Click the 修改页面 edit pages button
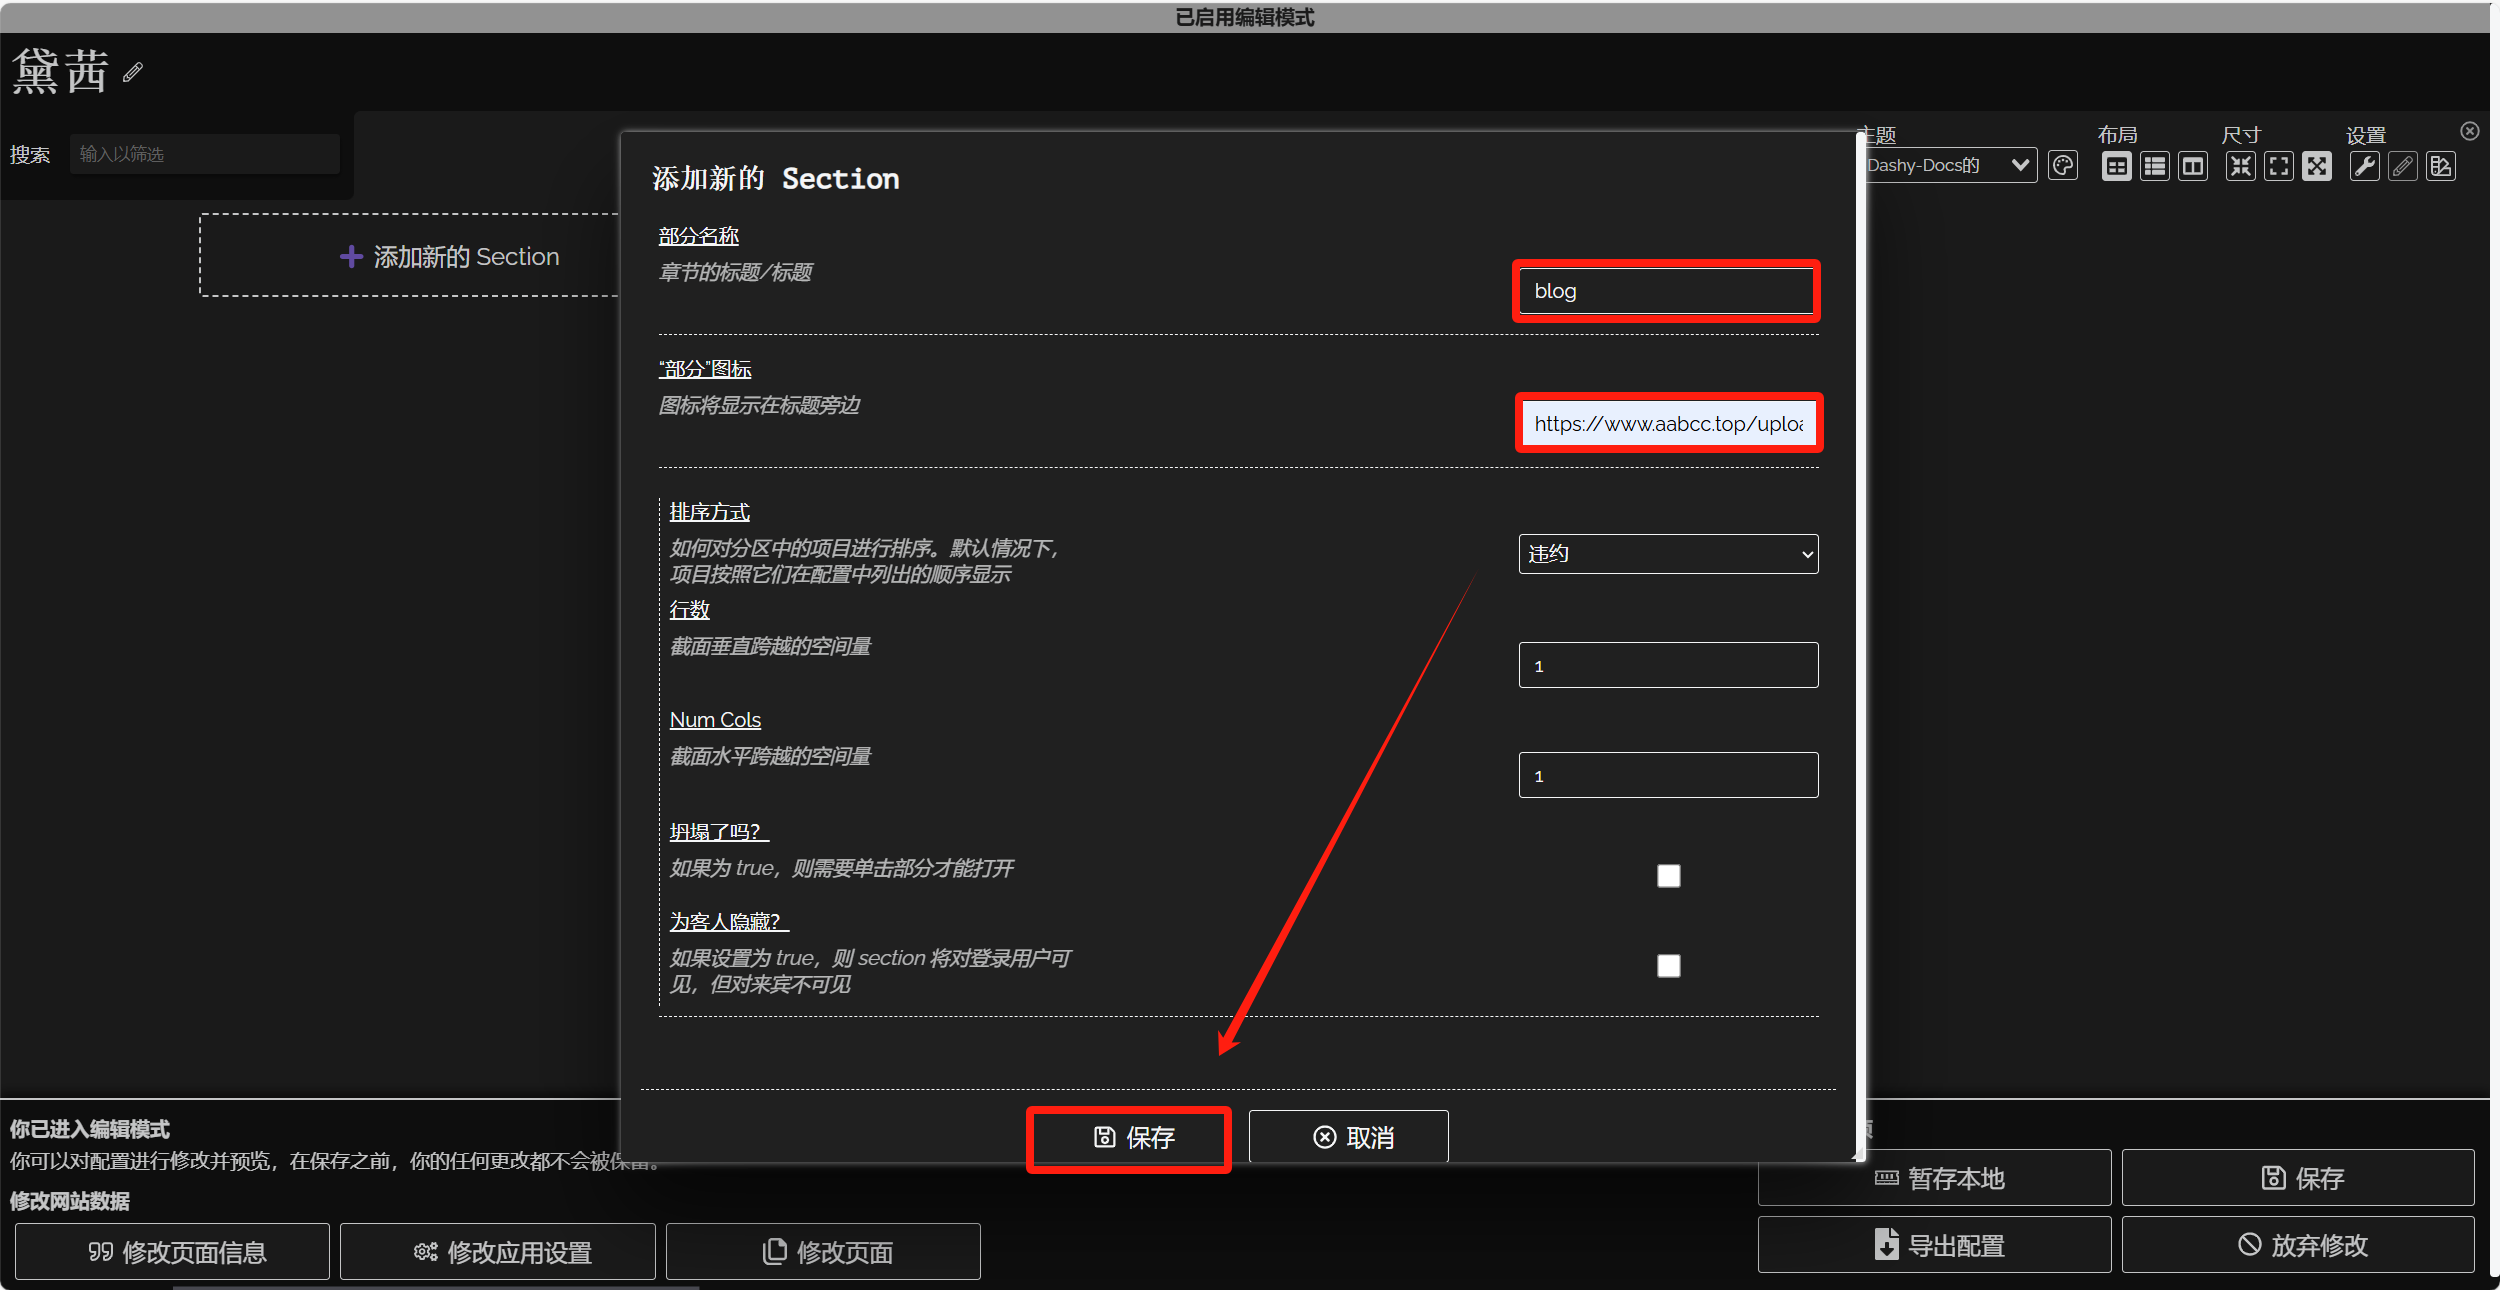Image resolution: width=2500 pixels, height=1290 pixels. pos(823,1252)
